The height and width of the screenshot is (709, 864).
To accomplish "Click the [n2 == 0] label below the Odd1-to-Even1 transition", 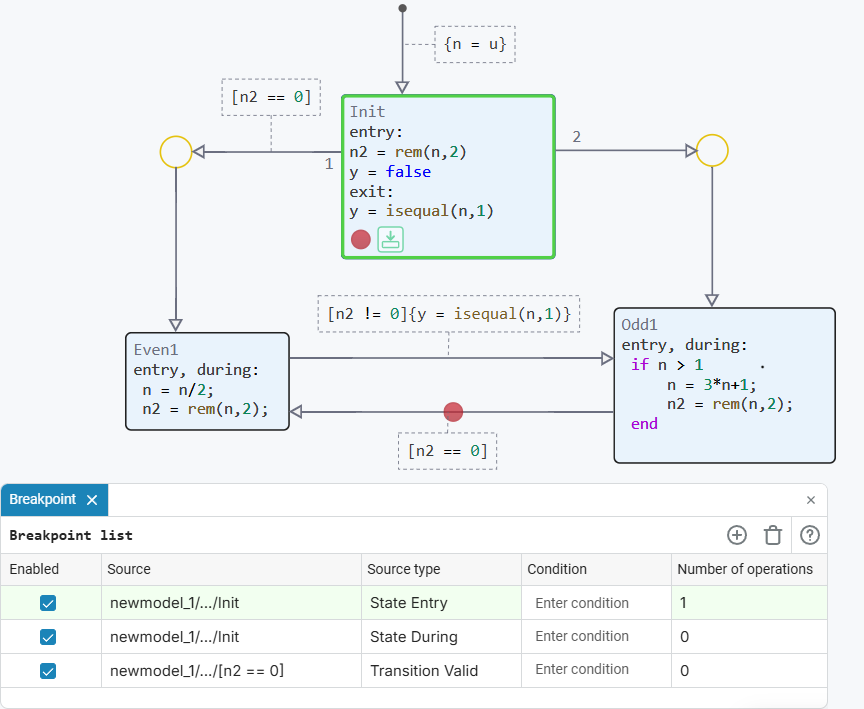I will pos(447,451).
